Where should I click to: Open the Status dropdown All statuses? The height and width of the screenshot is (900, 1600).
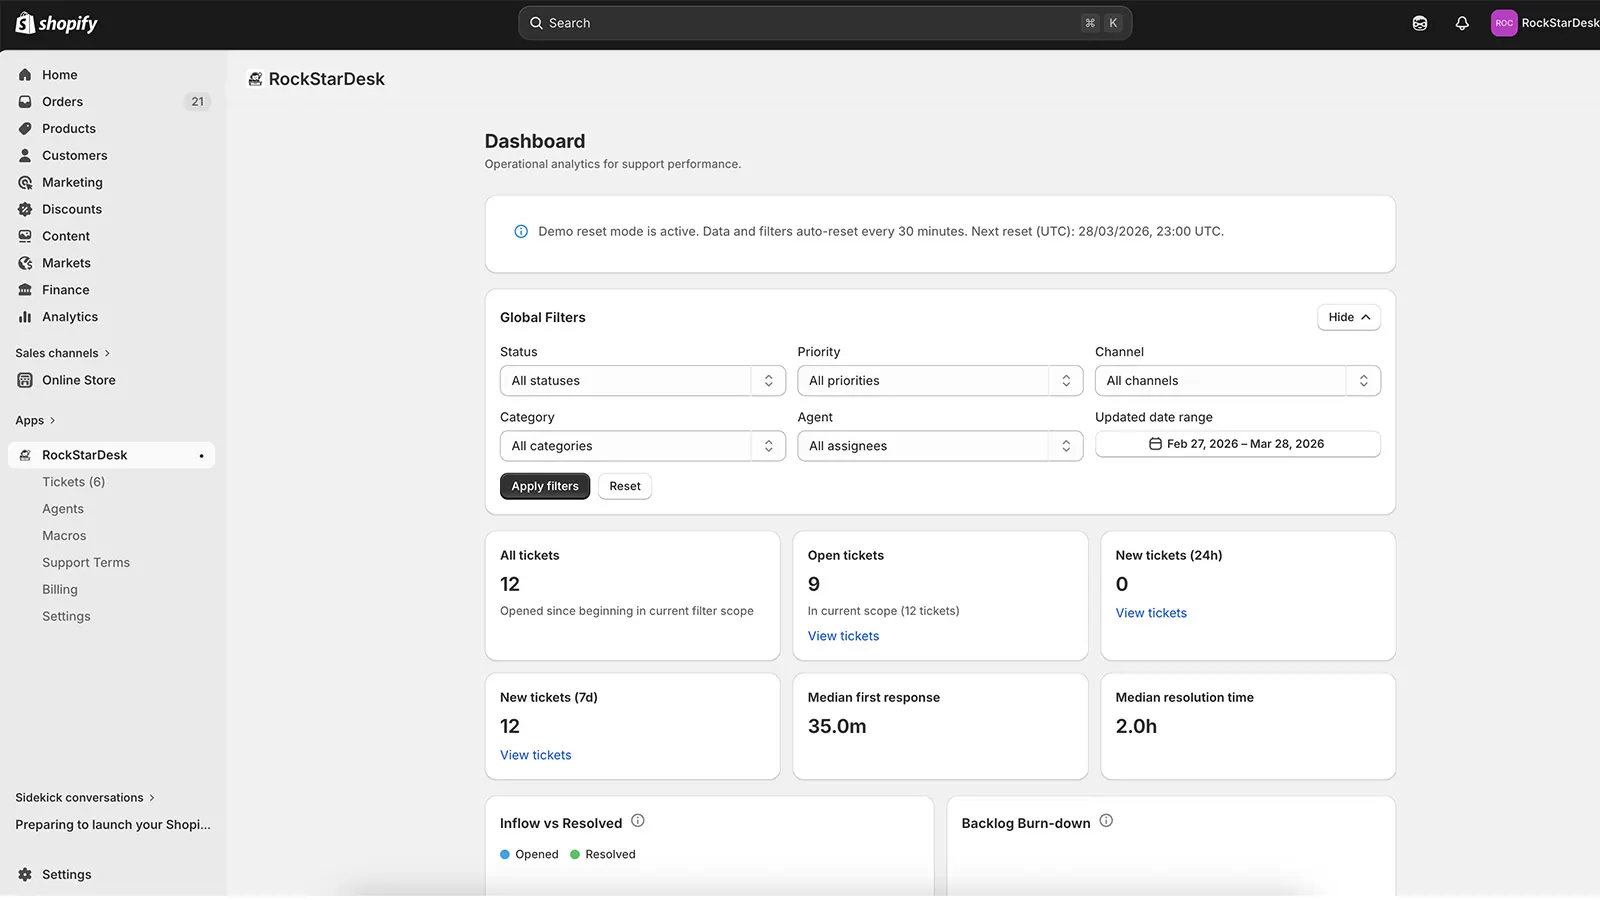pyautogui.click(x=642, y=381)
